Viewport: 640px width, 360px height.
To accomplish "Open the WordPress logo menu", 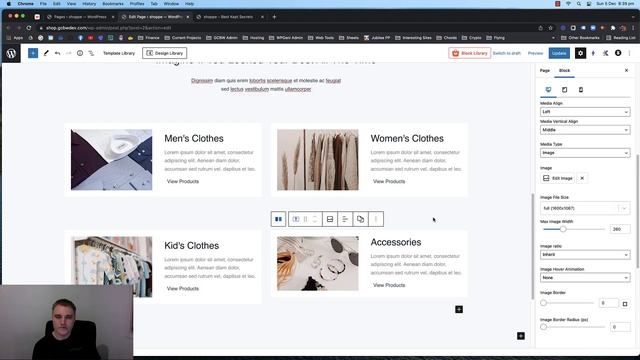I will 11,53.
